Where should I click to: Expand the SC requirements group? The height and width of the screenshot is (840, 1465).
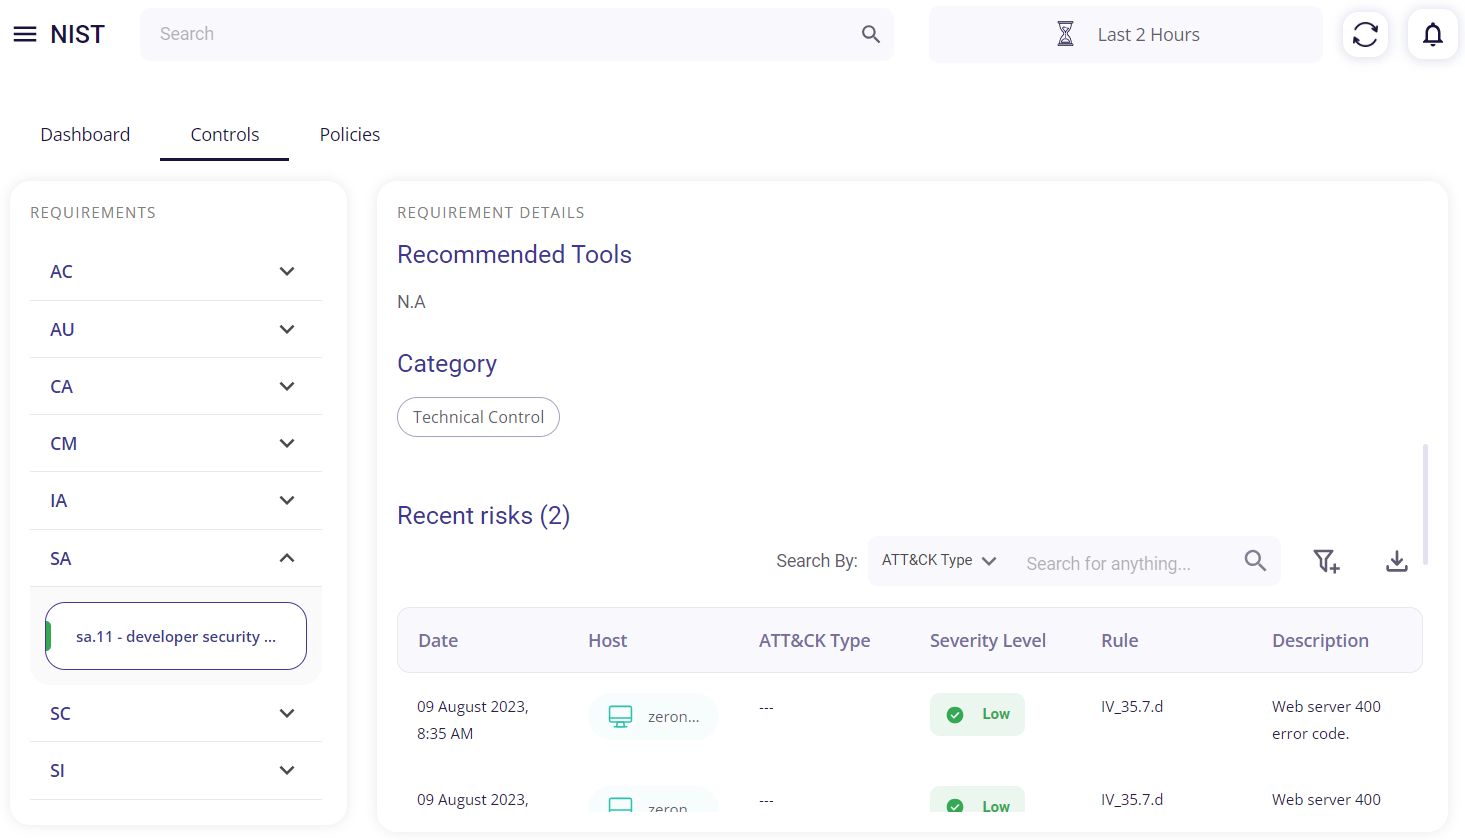click(x=176, y=713)
